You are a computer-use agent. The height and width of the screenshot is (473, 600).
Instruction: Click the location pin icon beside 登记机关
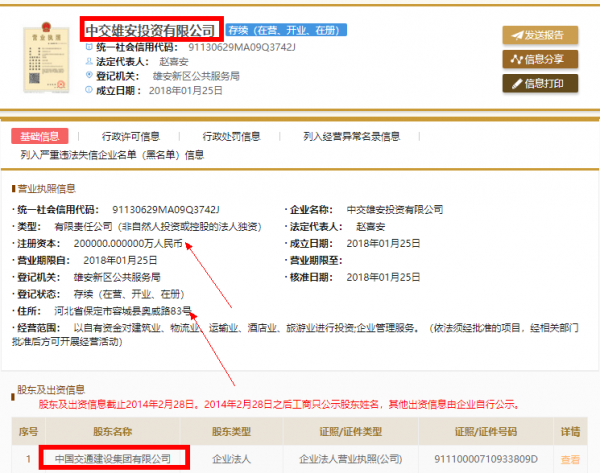pyautogui.click(x=89, y=75)
